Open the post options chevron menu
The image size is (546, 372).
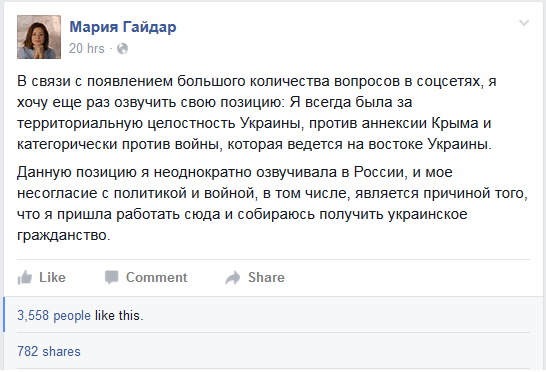tap(524, 23)
